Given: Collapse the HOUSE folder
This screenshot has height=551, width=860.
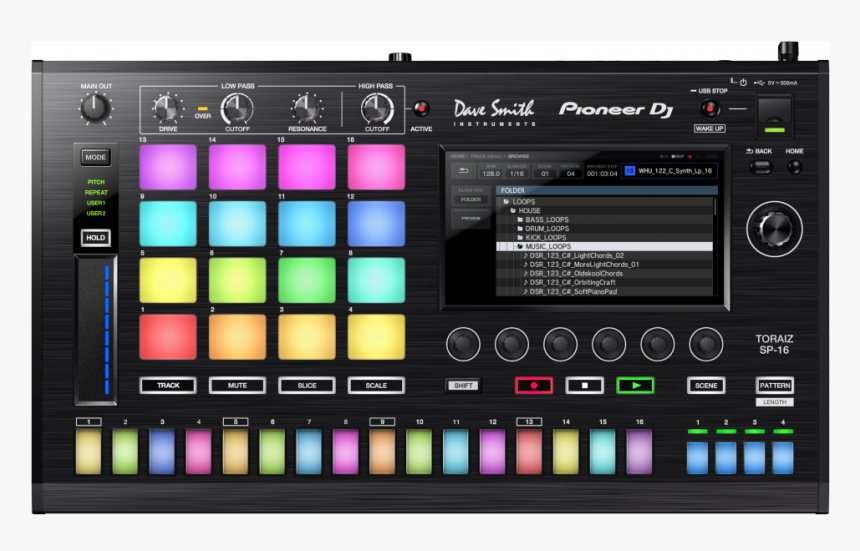Looking at the screenshot, I should point(604,211).
